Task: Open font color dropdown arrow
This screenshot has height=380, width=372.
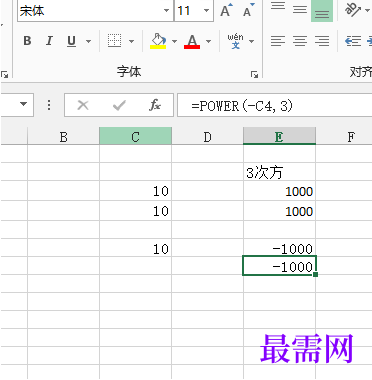Action: (x=208, y=41)
